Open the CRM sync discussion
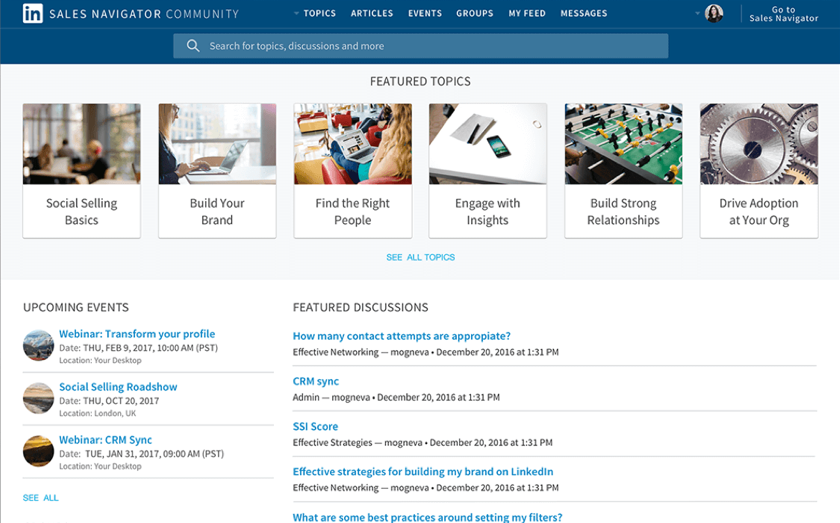Viewport: 840px width, 523px height. (316, 382)
